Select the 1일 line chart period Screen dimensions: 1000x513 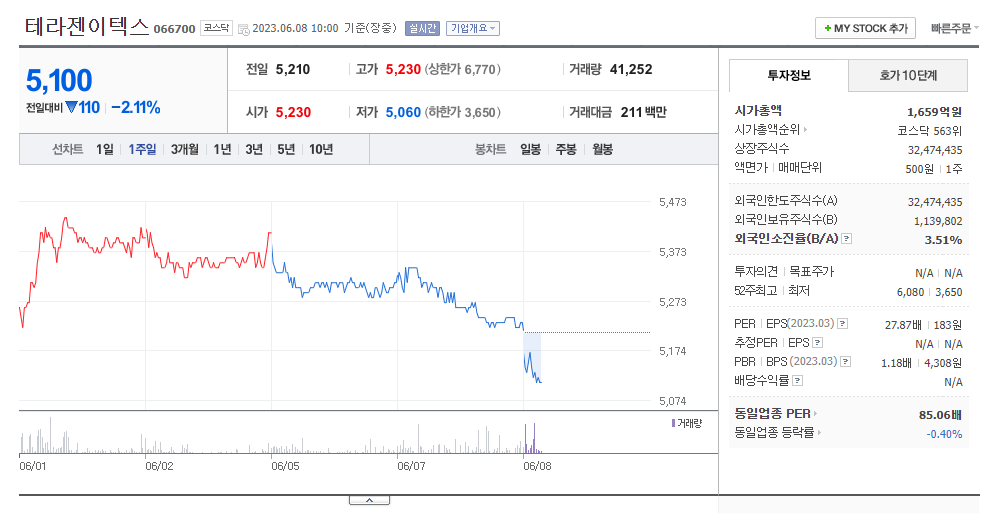[x=105, y=149]
